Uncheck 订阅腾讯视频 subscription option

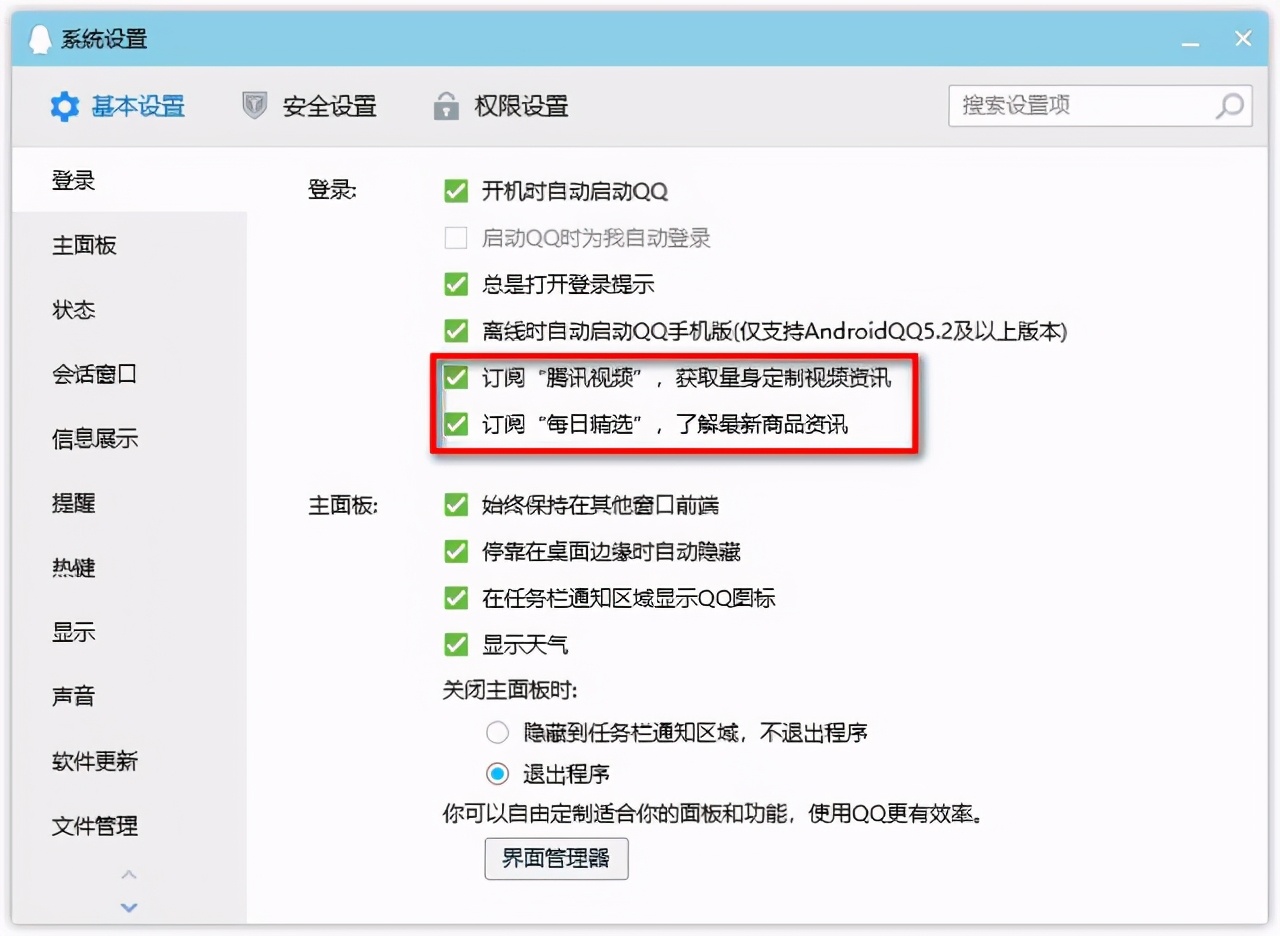[456, 379]
